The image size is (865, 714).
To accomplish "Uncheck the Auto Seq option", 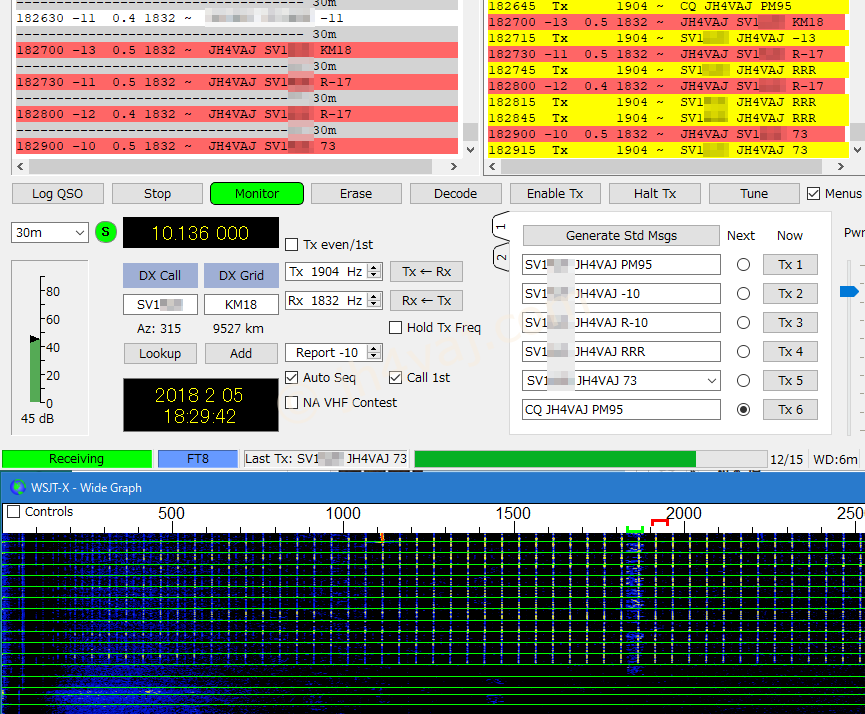I will [x=291, y=377].
